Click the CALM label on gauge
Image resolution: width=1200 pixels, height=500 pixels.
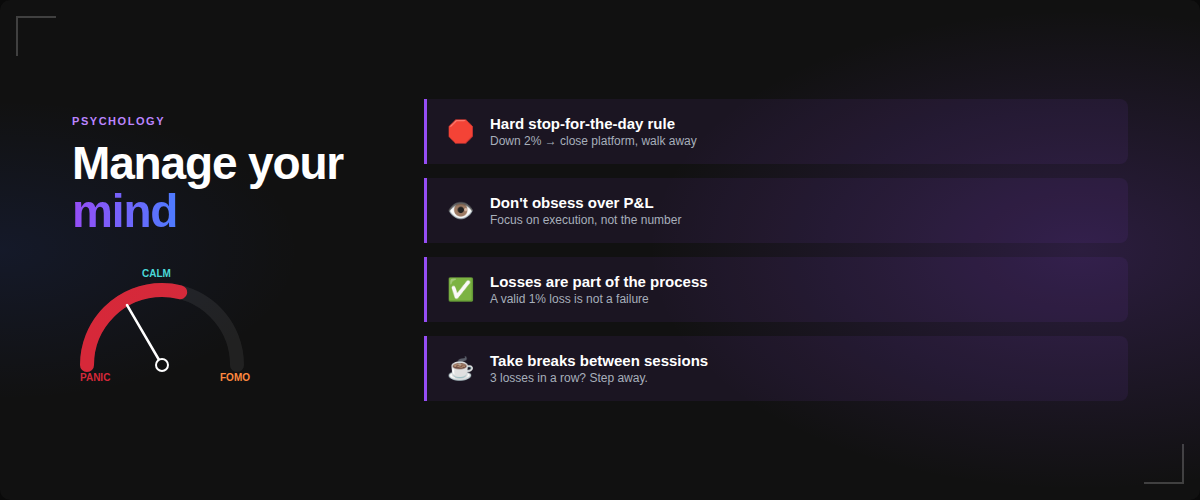tap(156, 274)
